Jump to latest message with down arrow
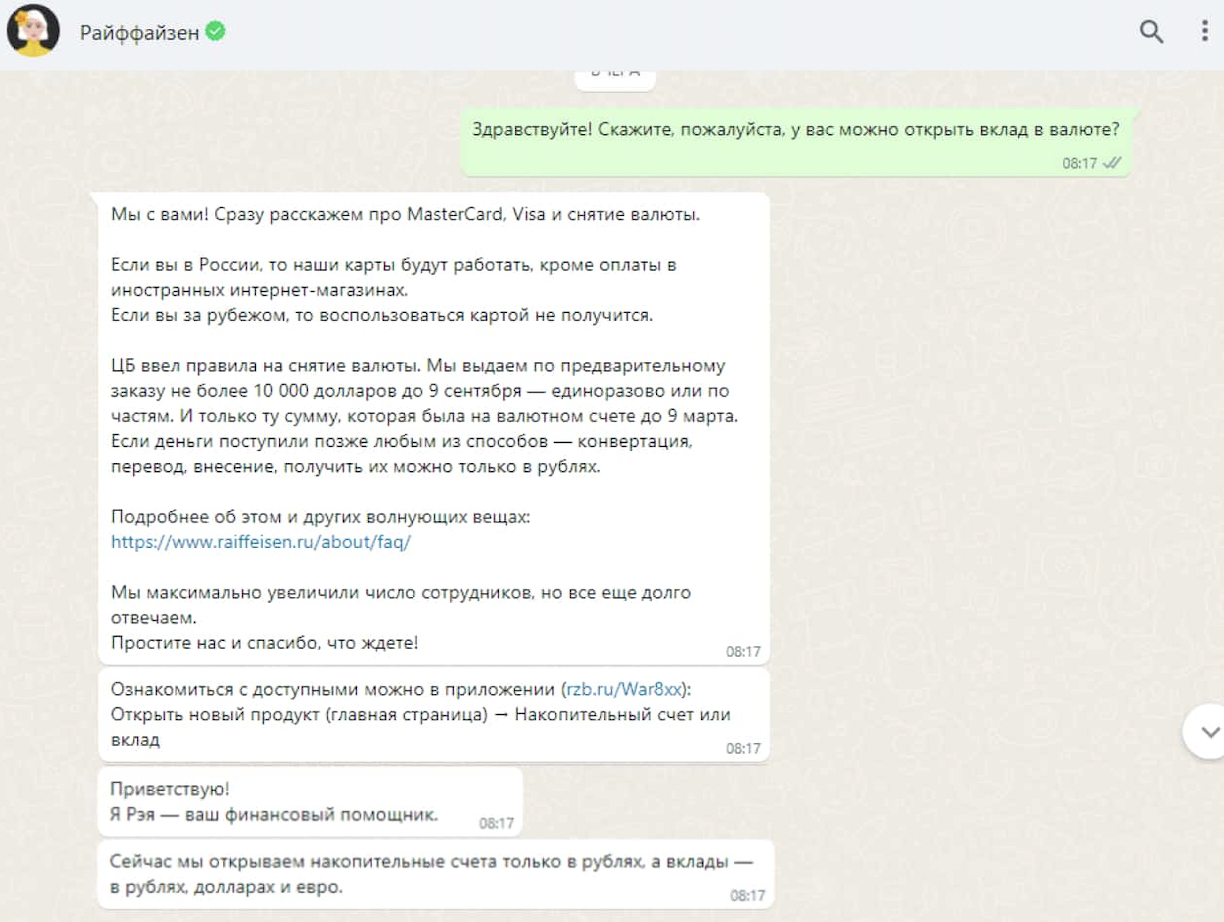 [x=1210, y=732]
